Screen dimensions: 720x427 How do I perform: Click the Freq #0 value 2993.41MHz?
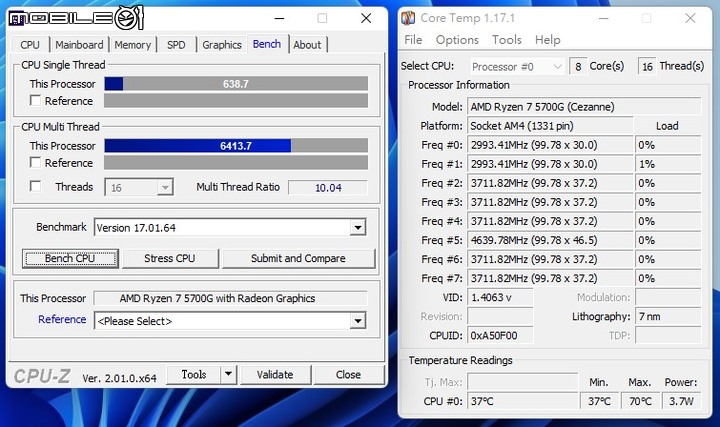550,145
